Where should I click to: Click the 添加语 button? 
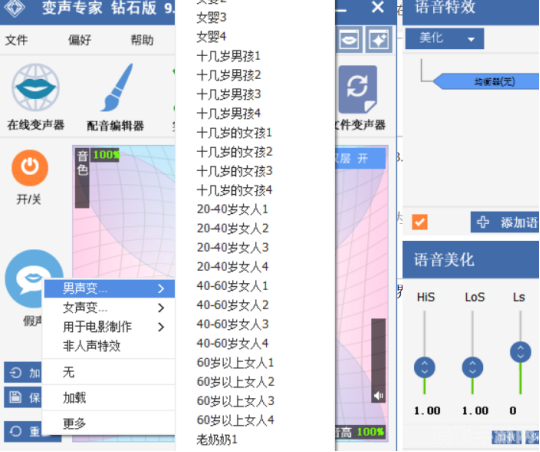click(x=505, y=222)
